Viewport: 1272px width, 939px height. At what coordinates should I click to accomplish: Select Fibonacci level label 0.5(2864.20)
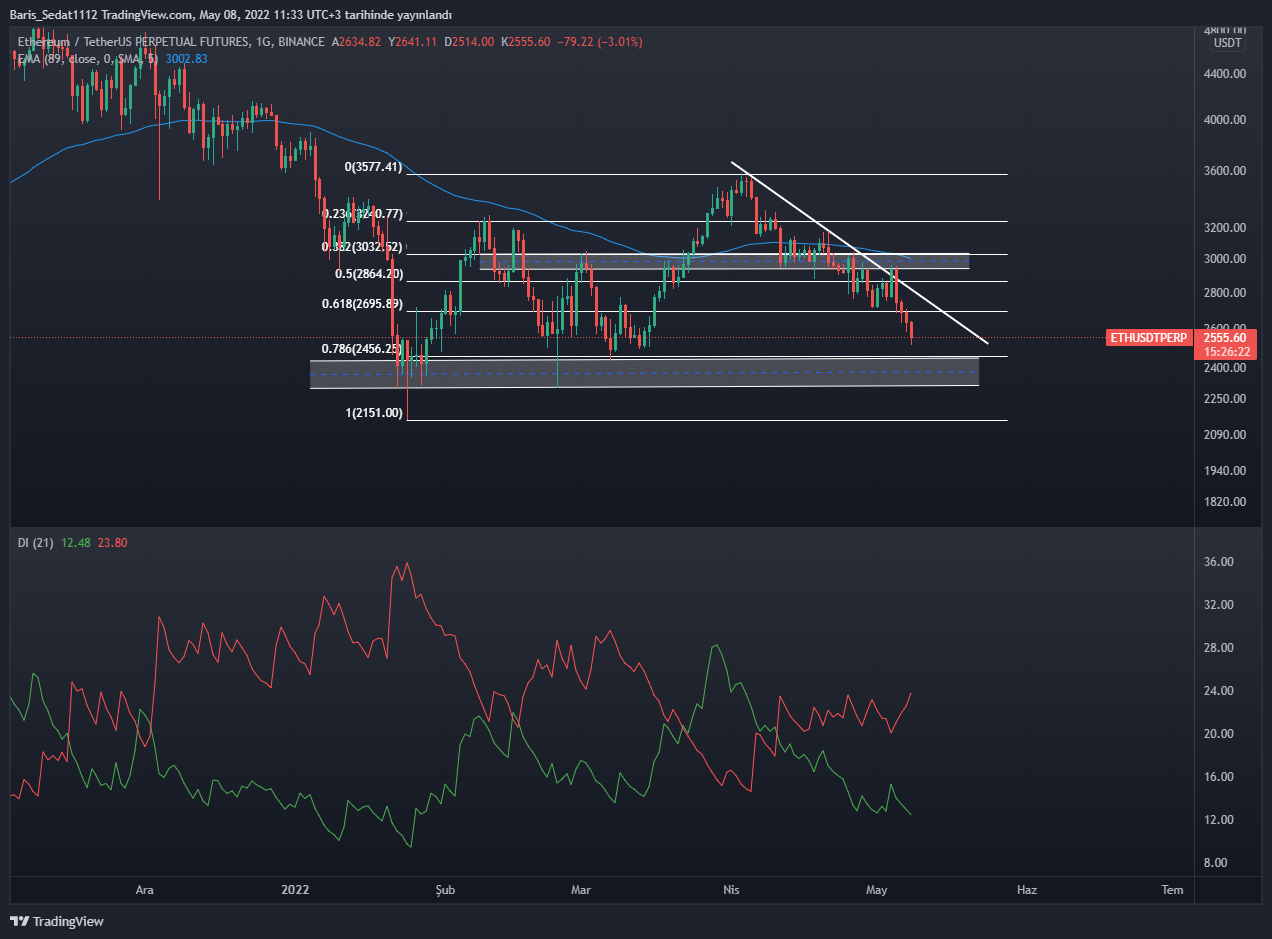pos(368,273)
